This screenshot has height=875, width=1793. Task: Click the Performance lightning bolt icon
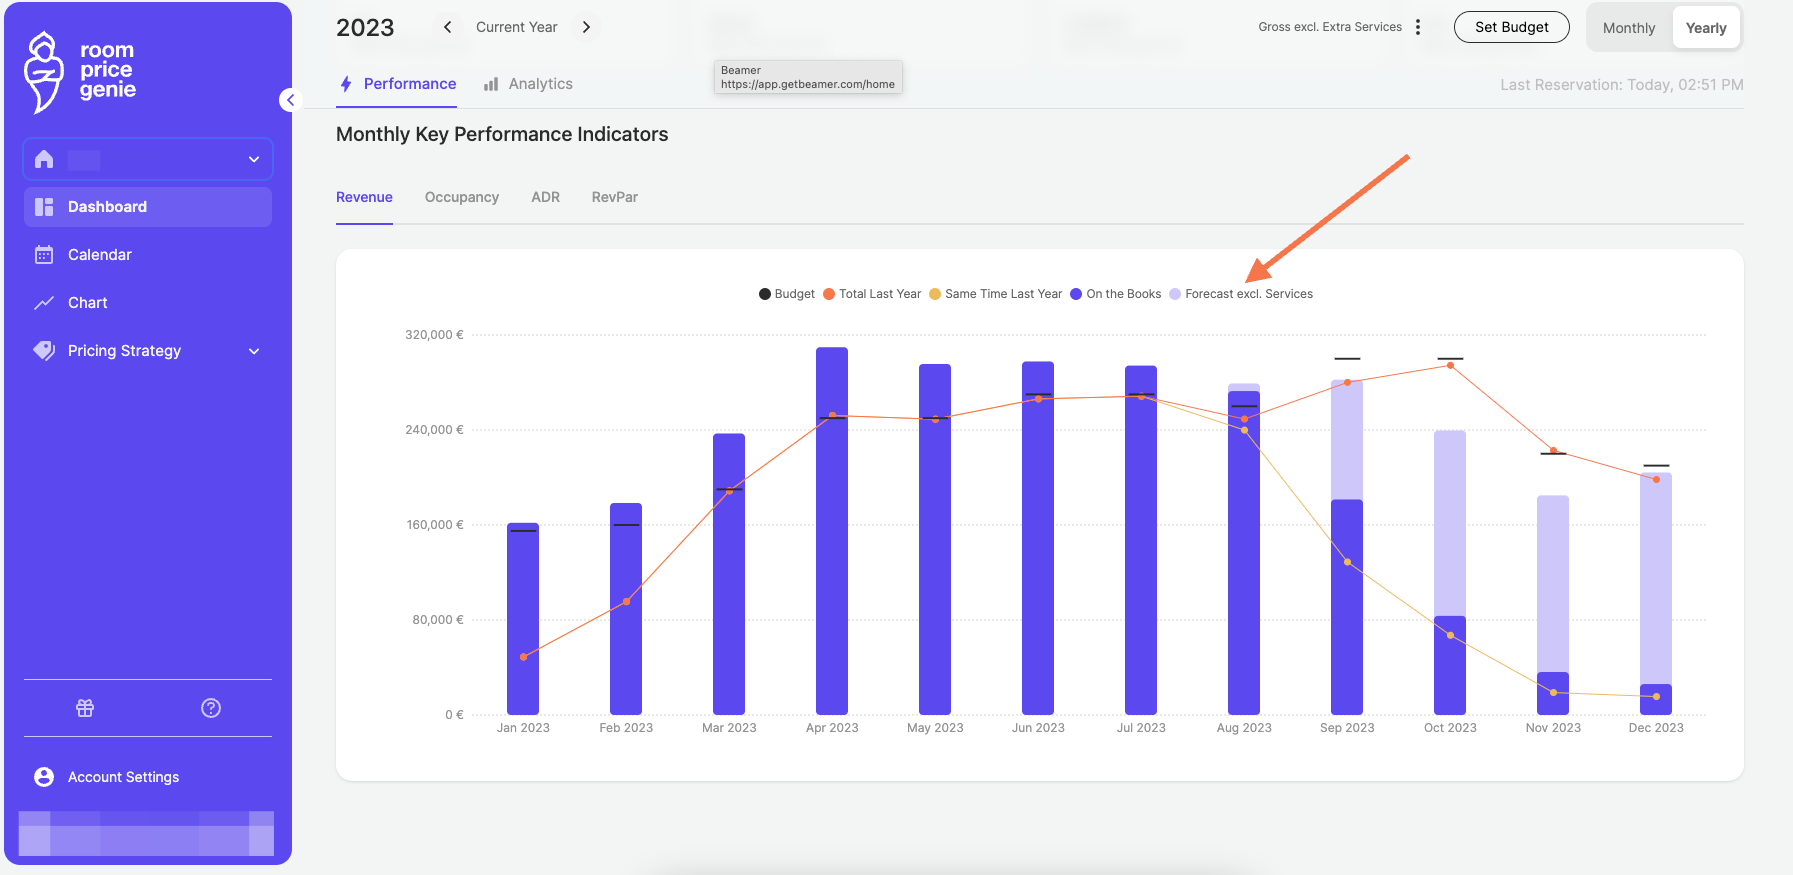coord(346,84)
